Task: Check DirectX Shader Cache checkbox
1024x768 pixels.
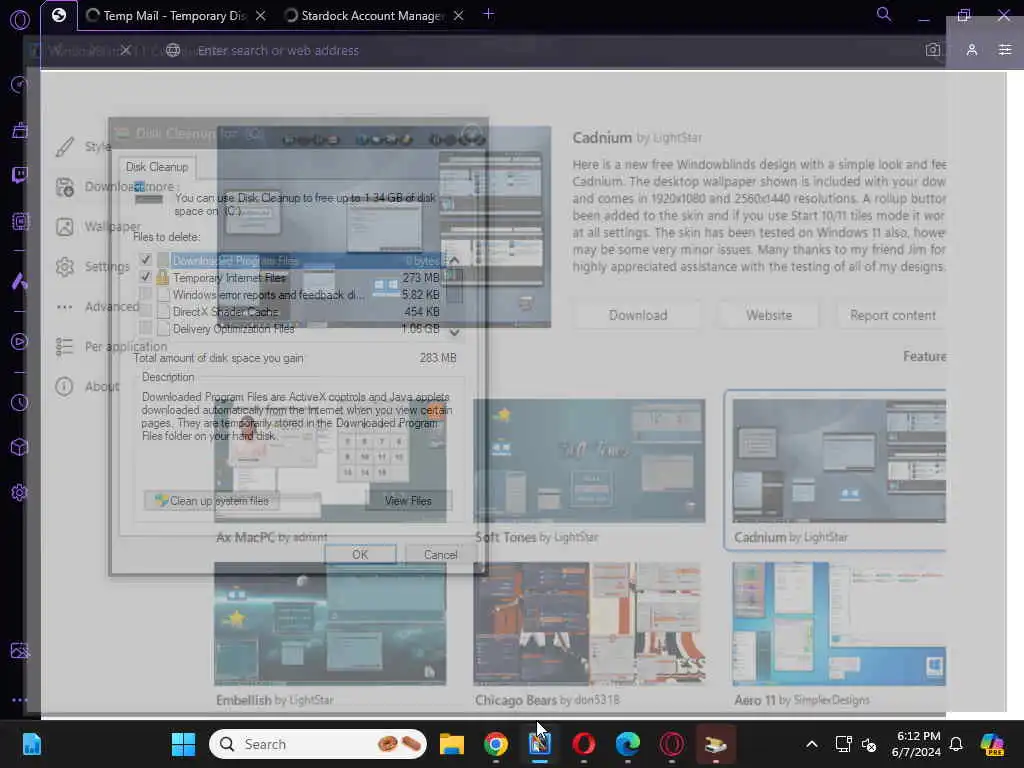Action: (146, 311)
